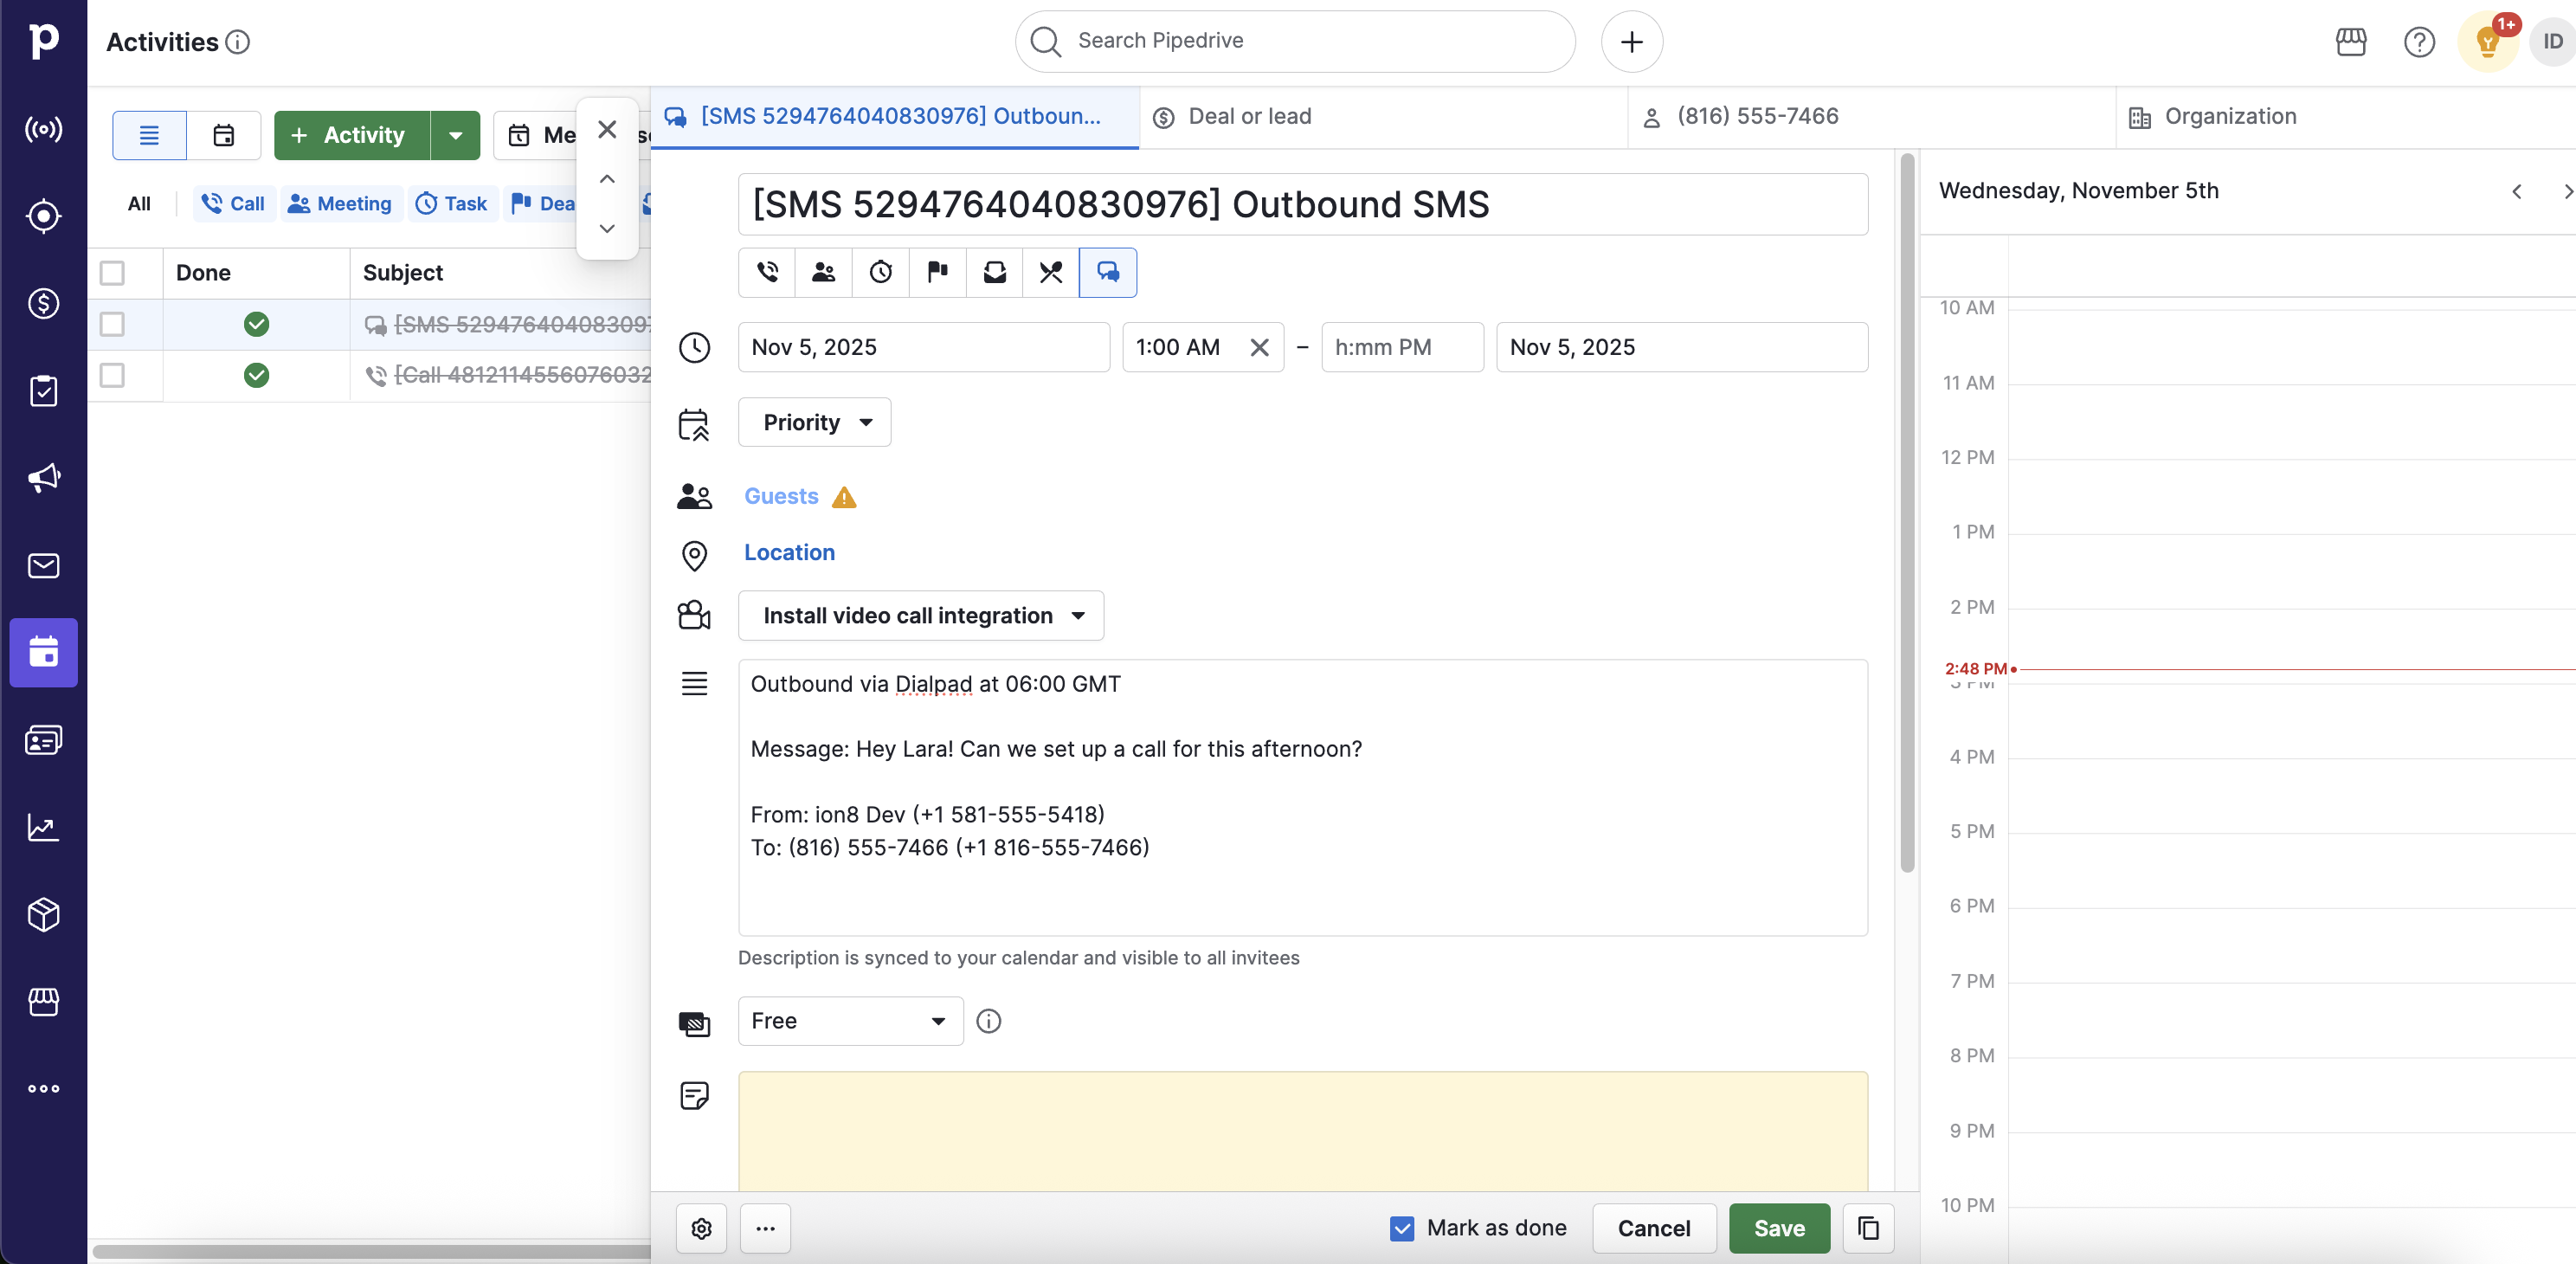The image size is (2576, 1264).
Task: Select the Email activity type icon
Action: point(994,272)
